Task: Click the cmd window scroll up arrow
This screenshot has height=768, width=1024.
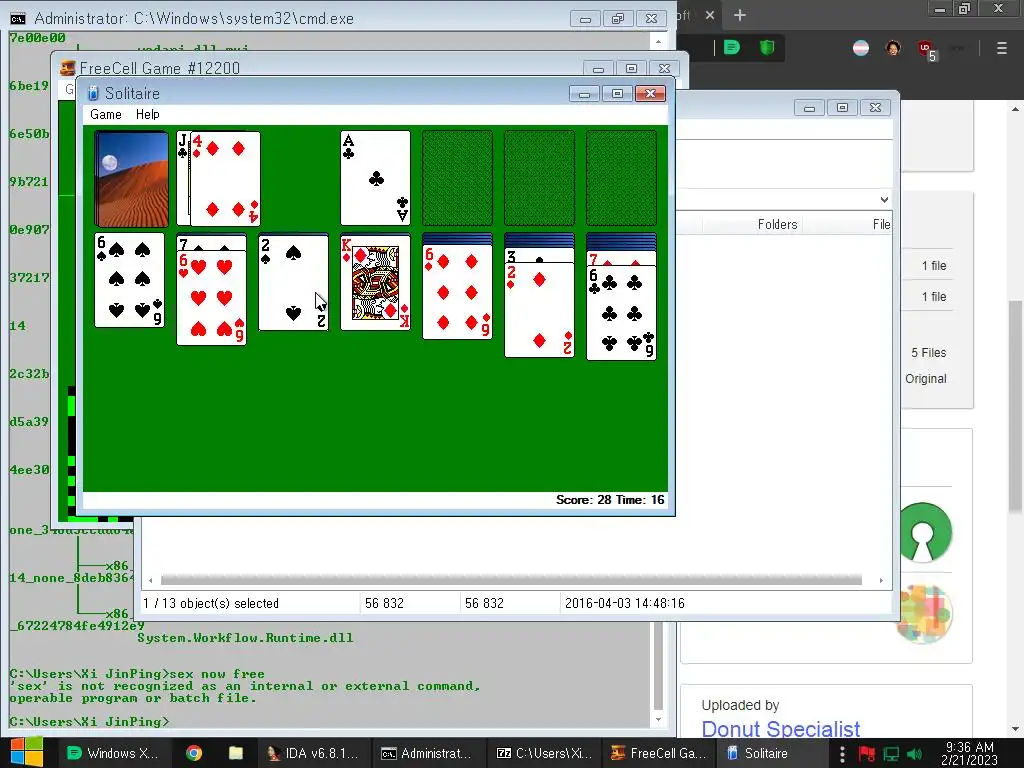Action: pos(658,42)
